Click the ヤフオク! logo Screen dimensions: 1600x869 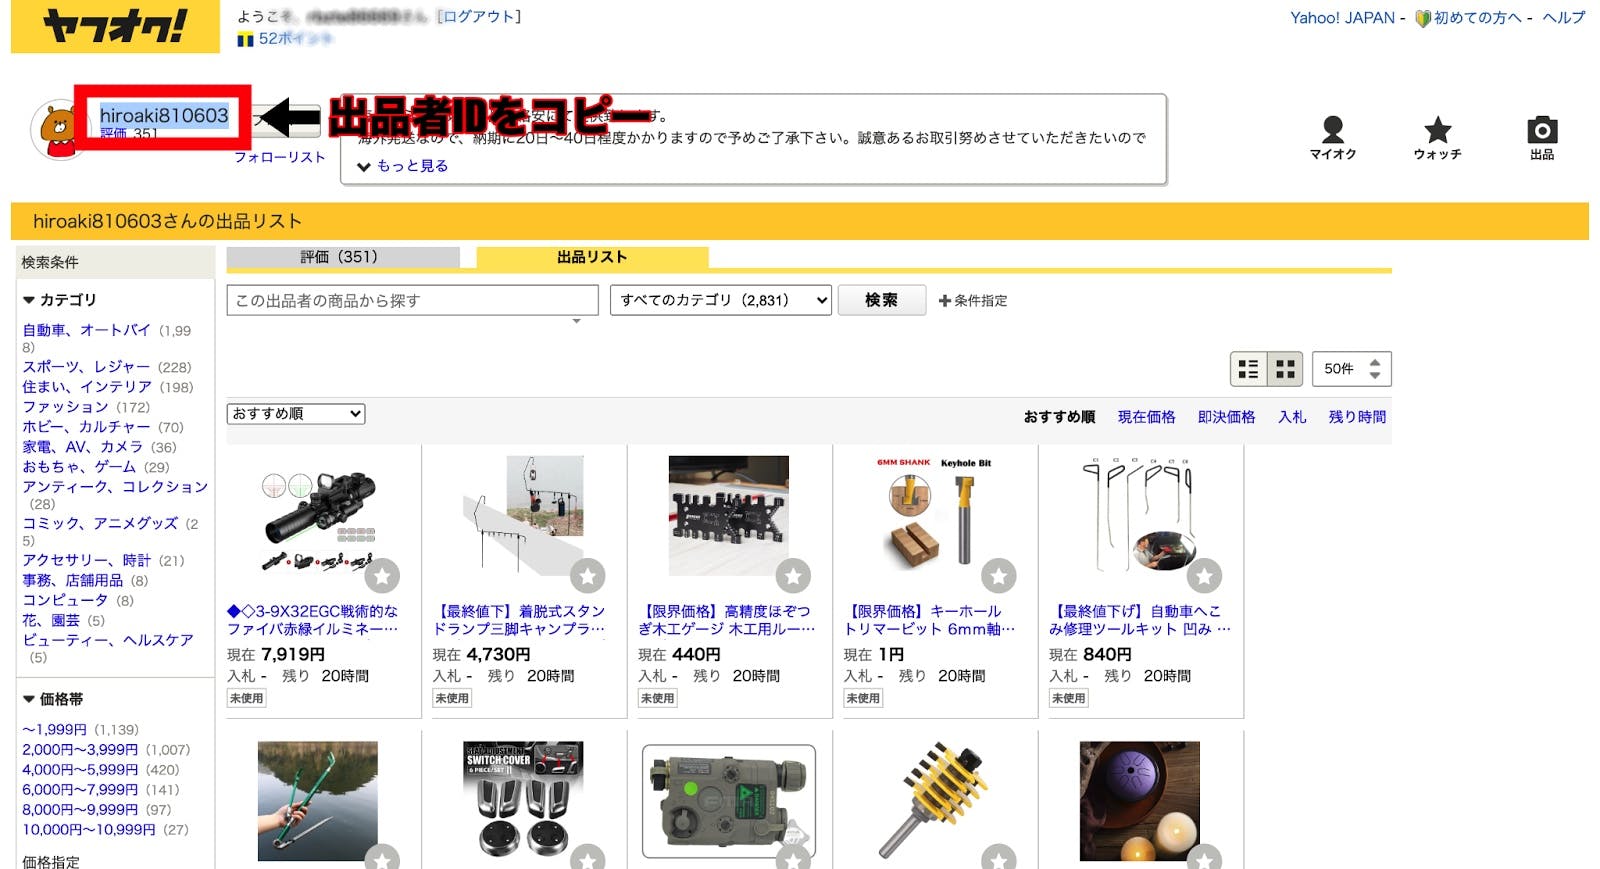(x=115, y=26)
